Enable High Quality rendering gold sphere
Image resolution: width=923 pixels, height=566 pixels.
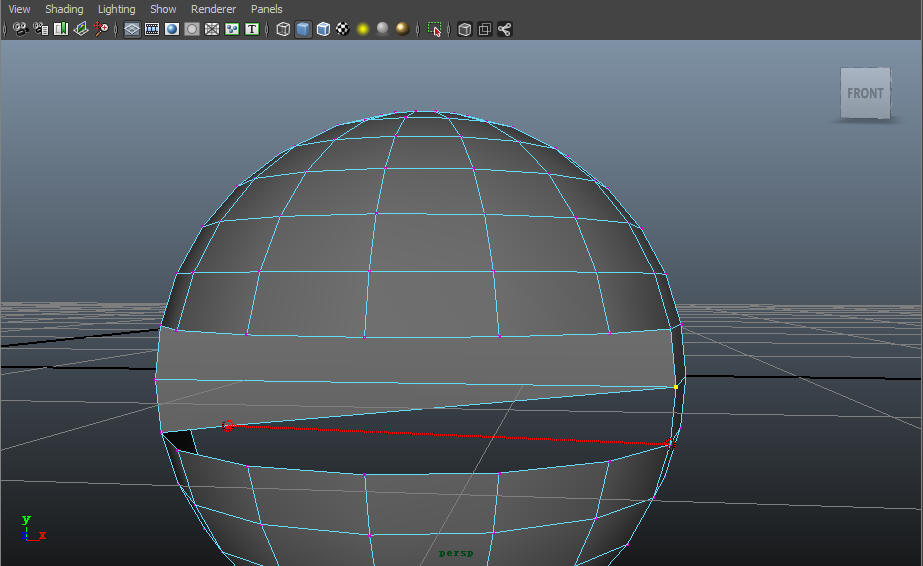pyautogui.click(x=403, y=29)
